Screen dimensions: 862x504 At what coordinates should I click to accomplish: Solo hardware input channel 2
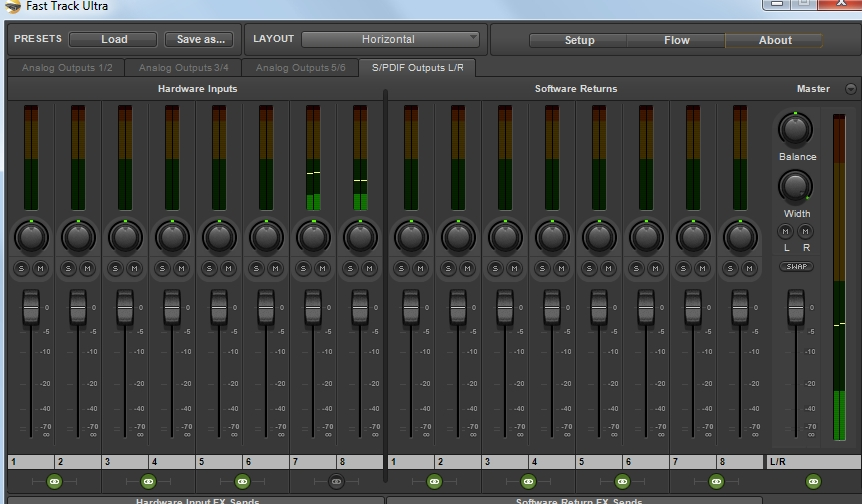tap(68, 268)
